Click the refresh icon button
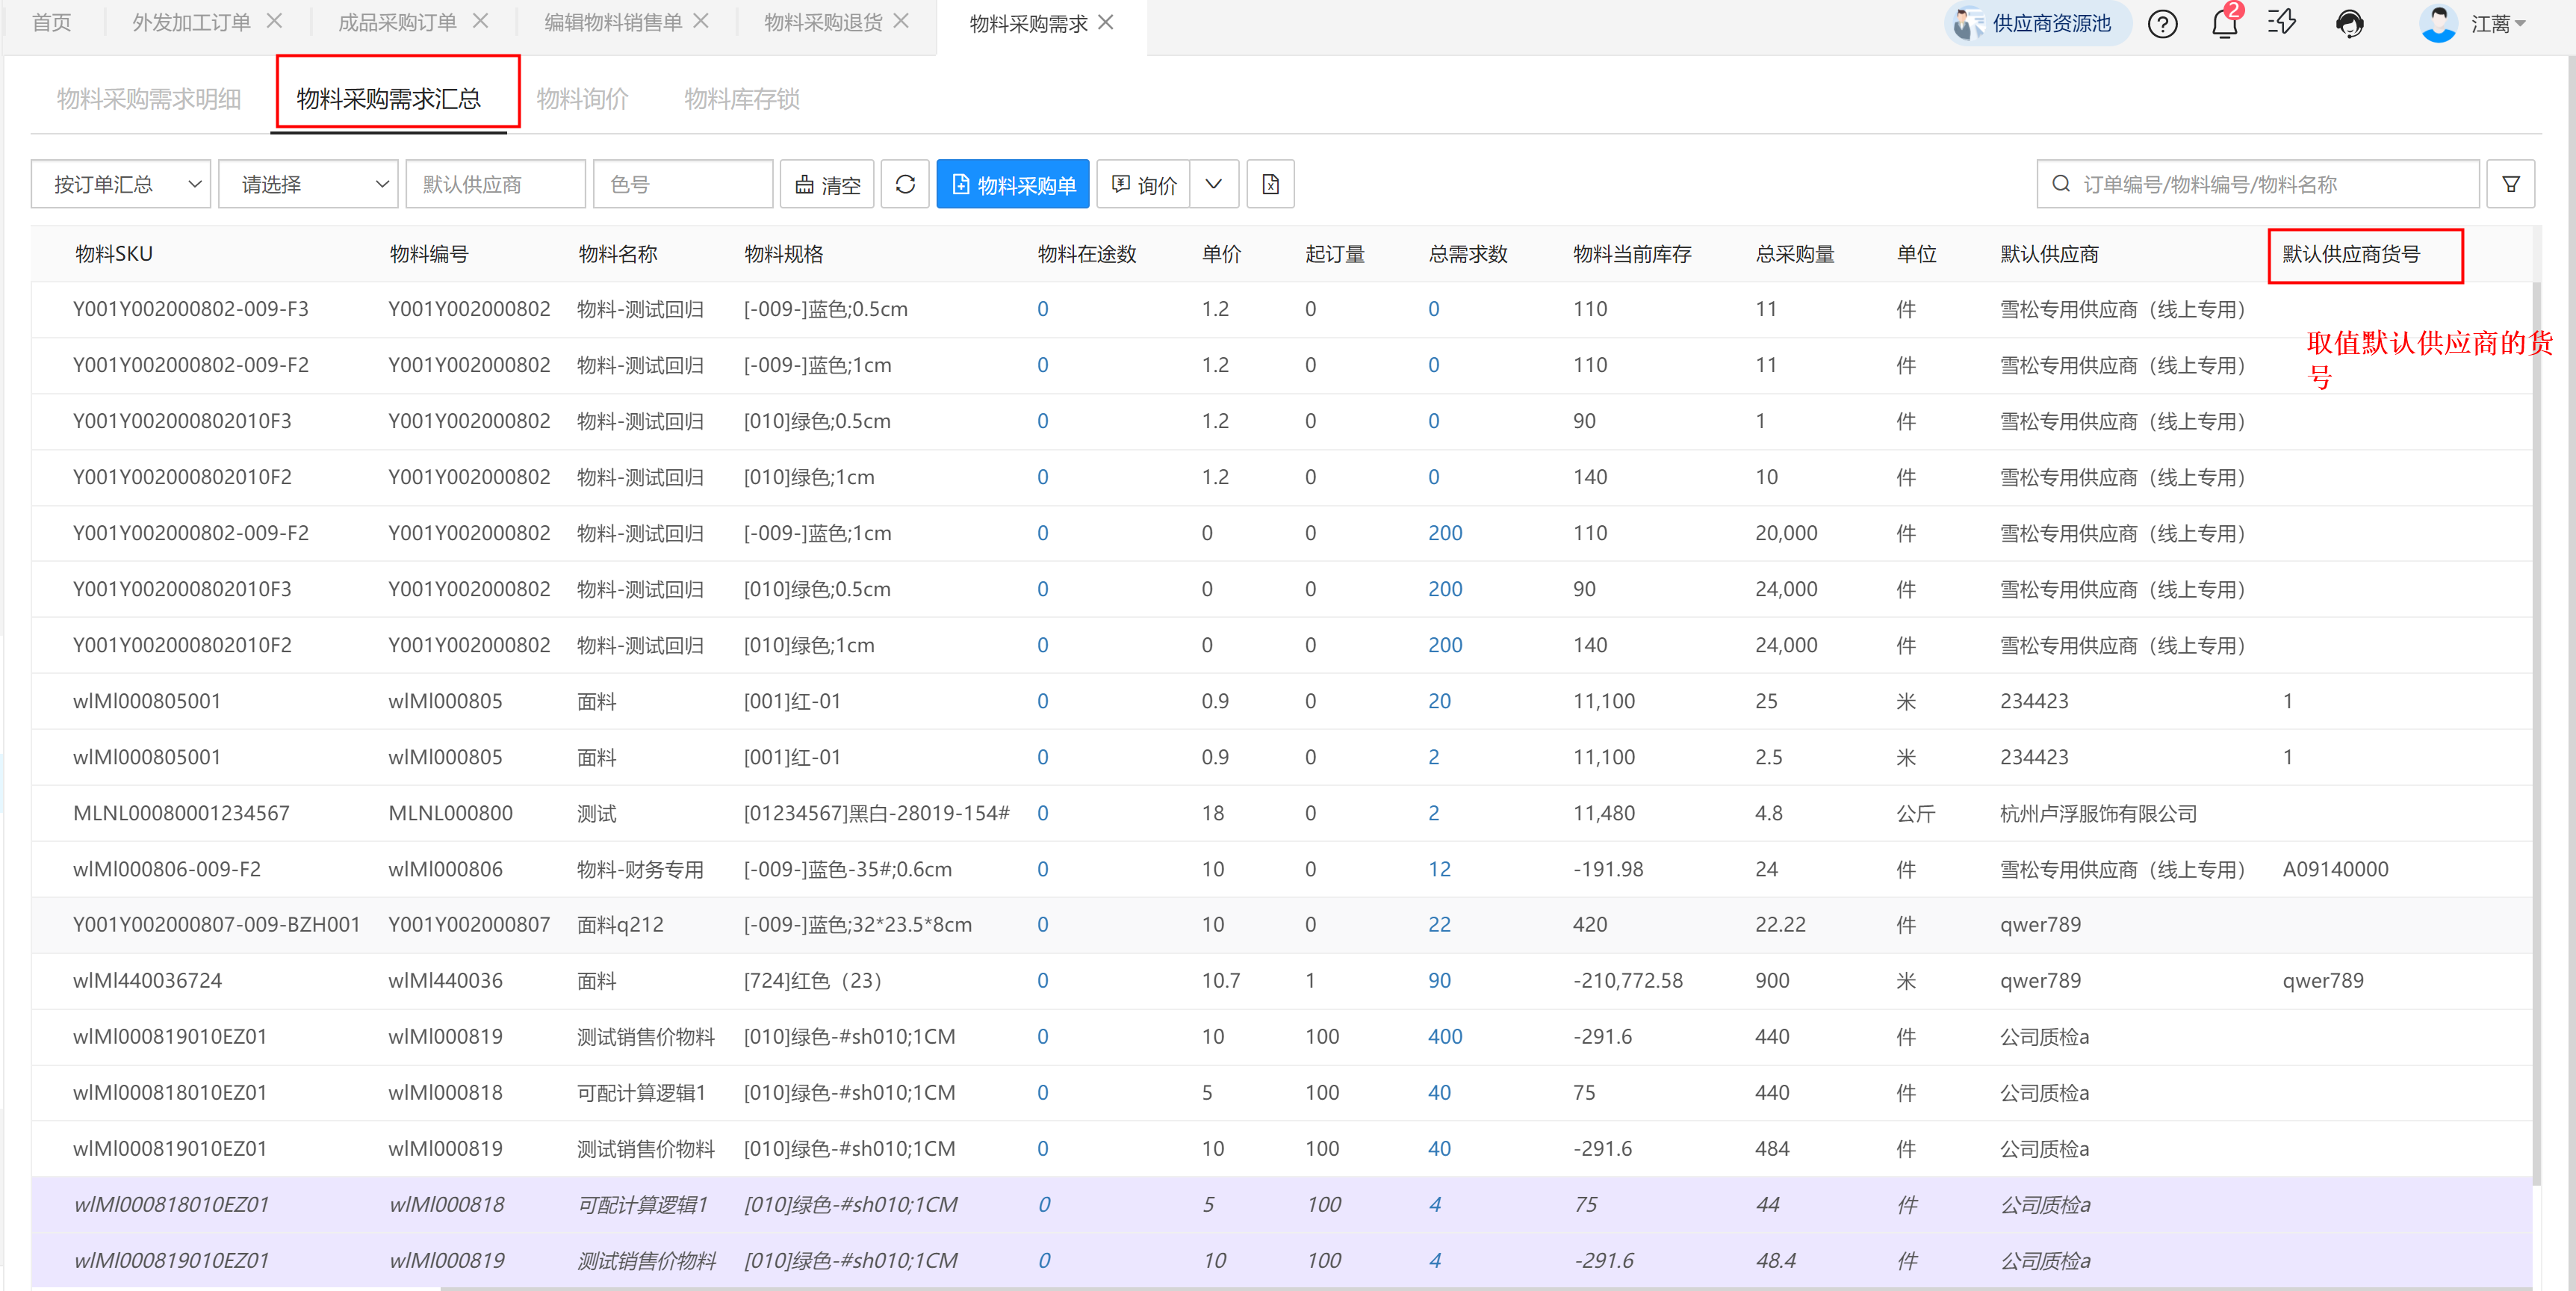Image resolution: width=2576 pixels, height=1291 pixels. (905, 184)
